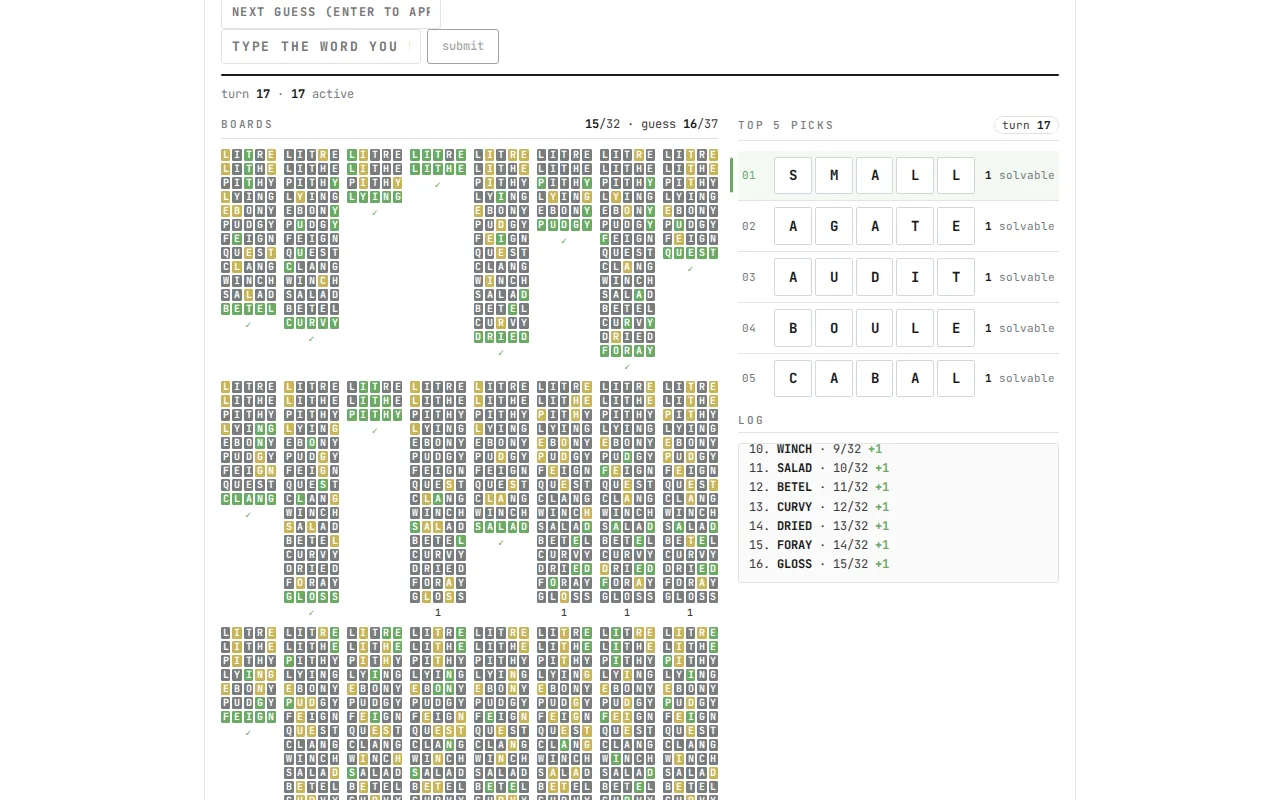
Task: Click log entry 10. WINCH
Action: point(816,449)
